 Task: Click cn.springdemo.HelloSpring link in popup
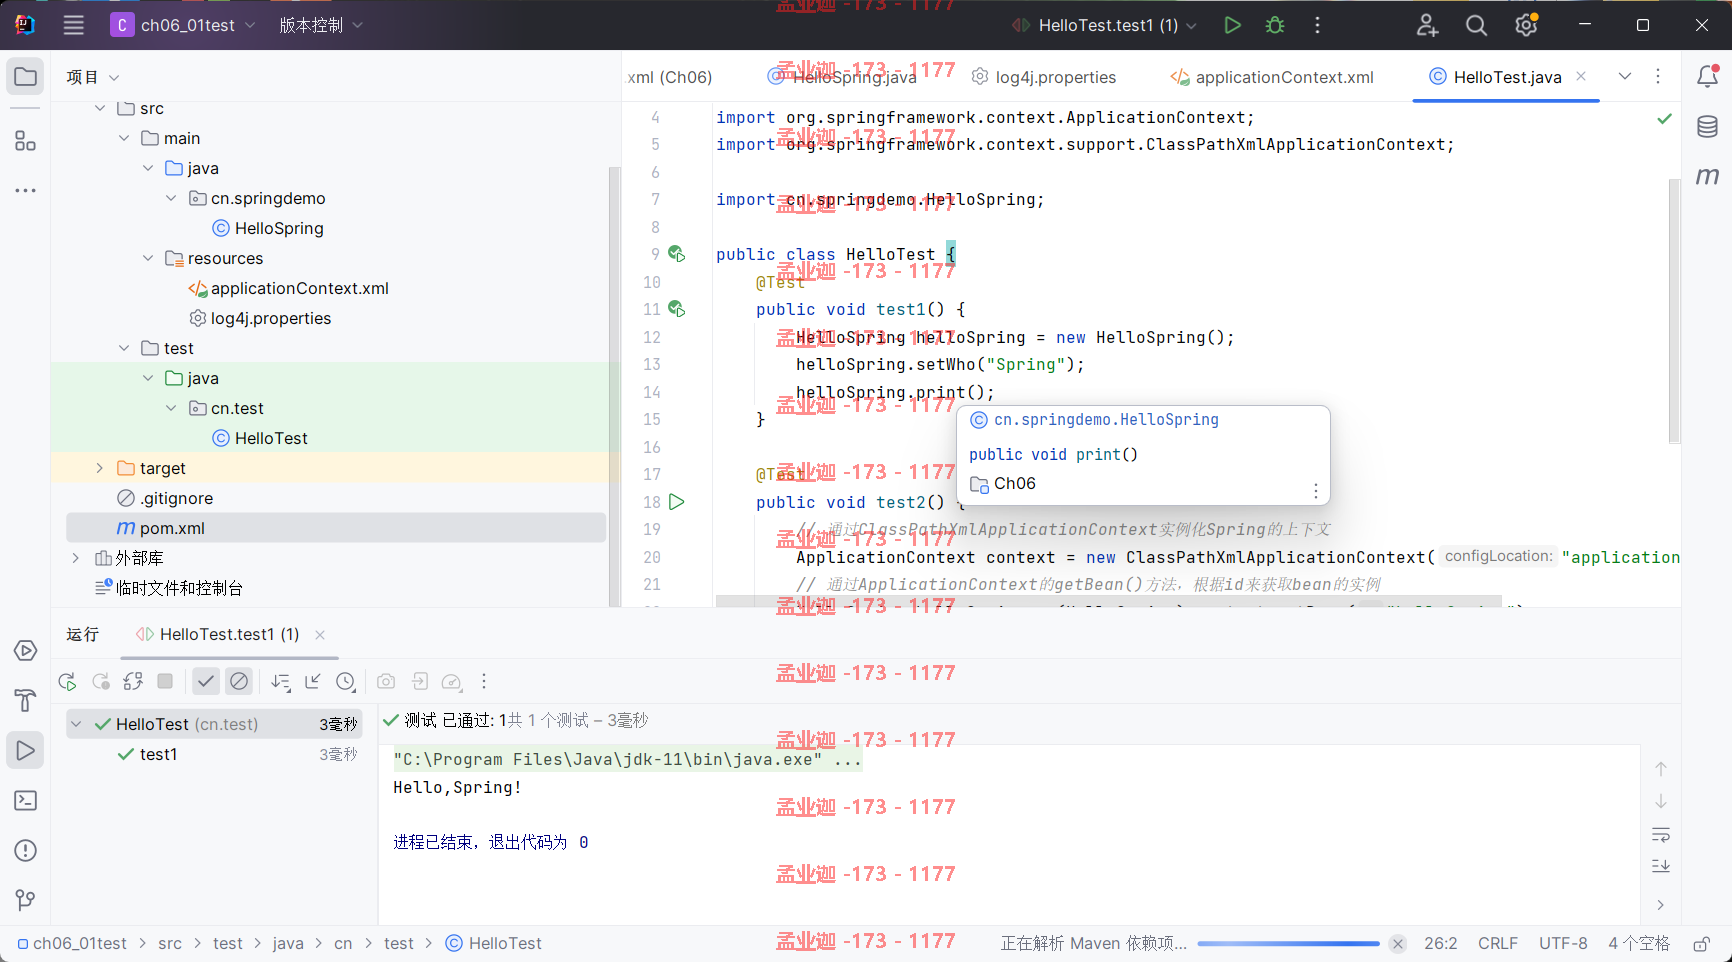tap(1106, 420)
